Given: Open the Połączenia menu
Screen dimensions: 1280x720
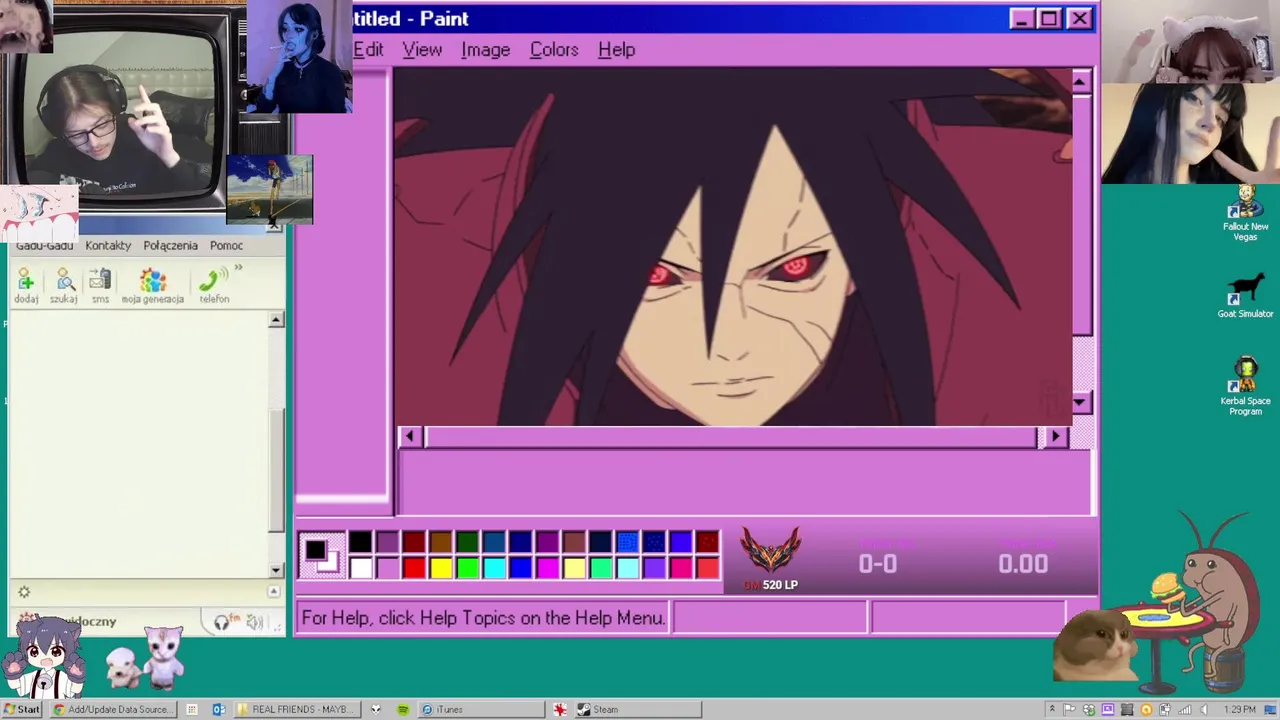Looking at the screenshot, I should pyautogui.click(x=170, y=245).
